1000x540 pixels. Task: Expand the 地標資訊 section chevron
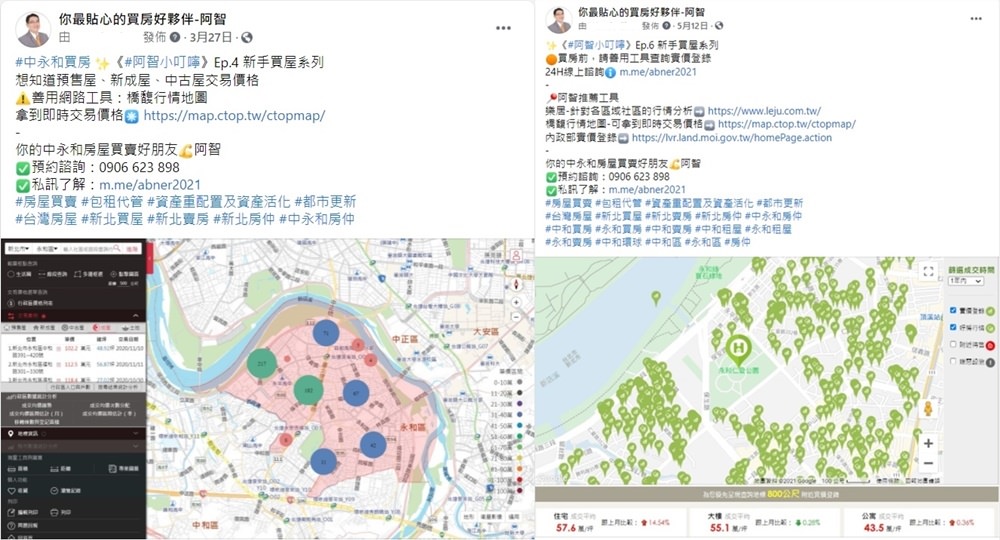pyautogui.click(x=135, y=434)
